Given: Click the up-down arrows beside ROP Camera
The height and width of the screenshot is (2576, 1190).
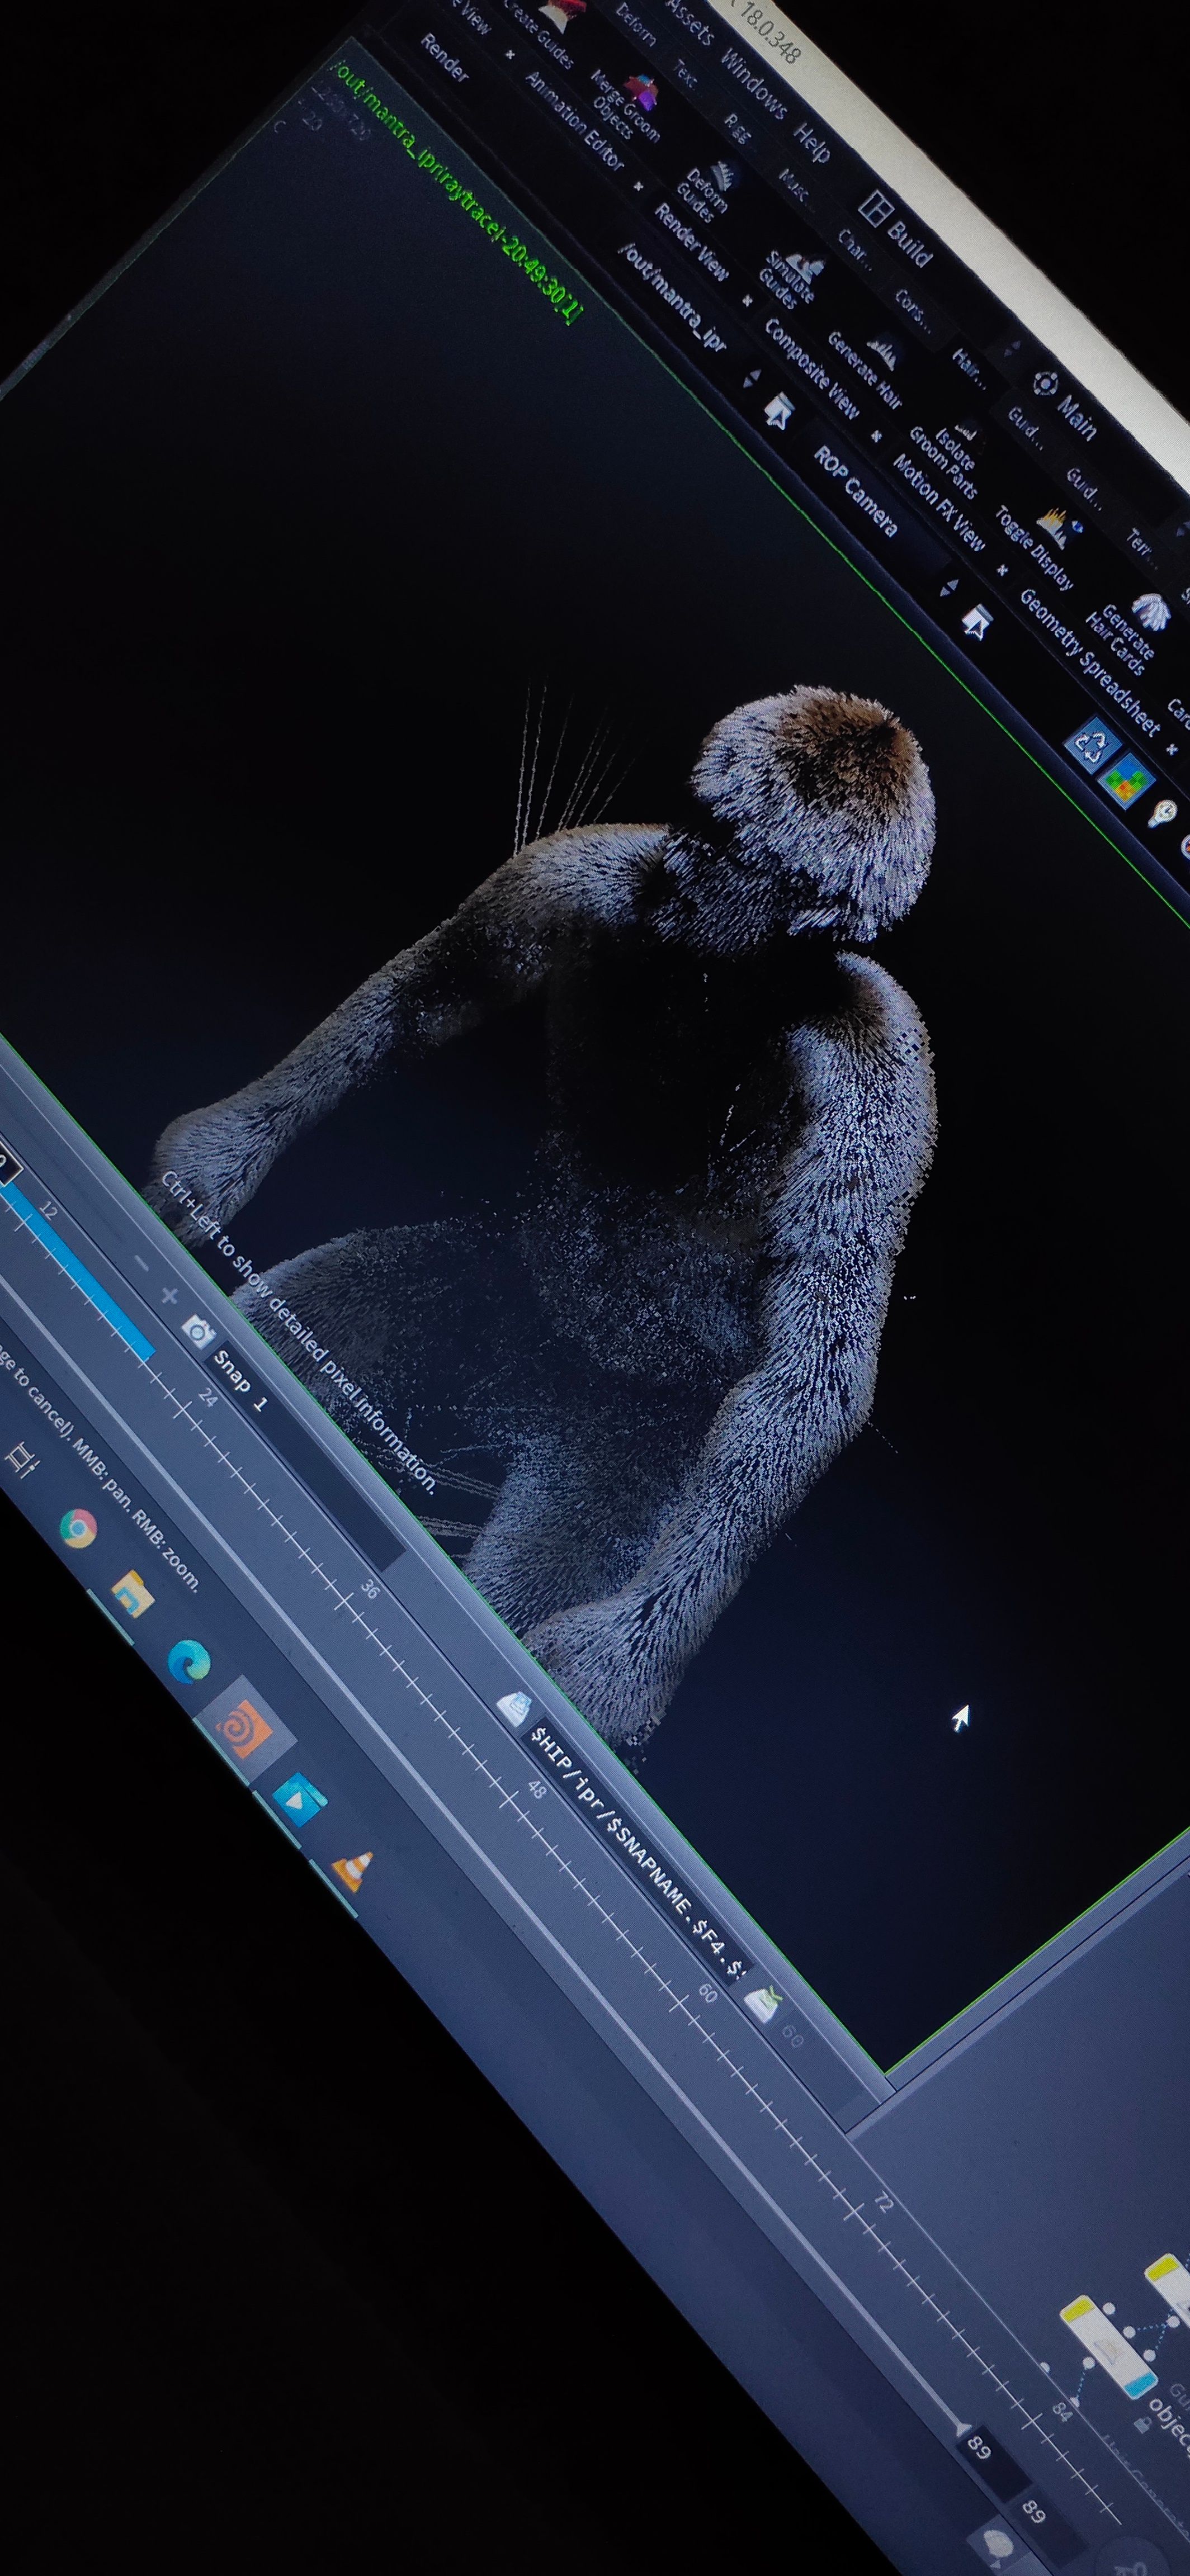Looking at the screenshot, I should coord(950,588).
